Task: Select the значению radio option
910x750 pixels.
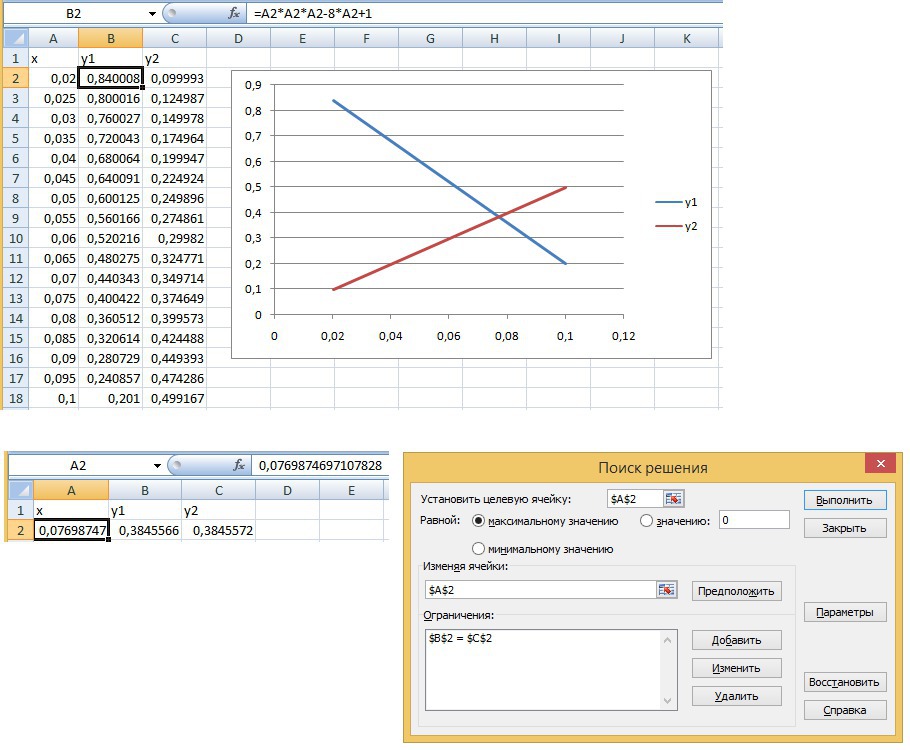Action: 646,521
